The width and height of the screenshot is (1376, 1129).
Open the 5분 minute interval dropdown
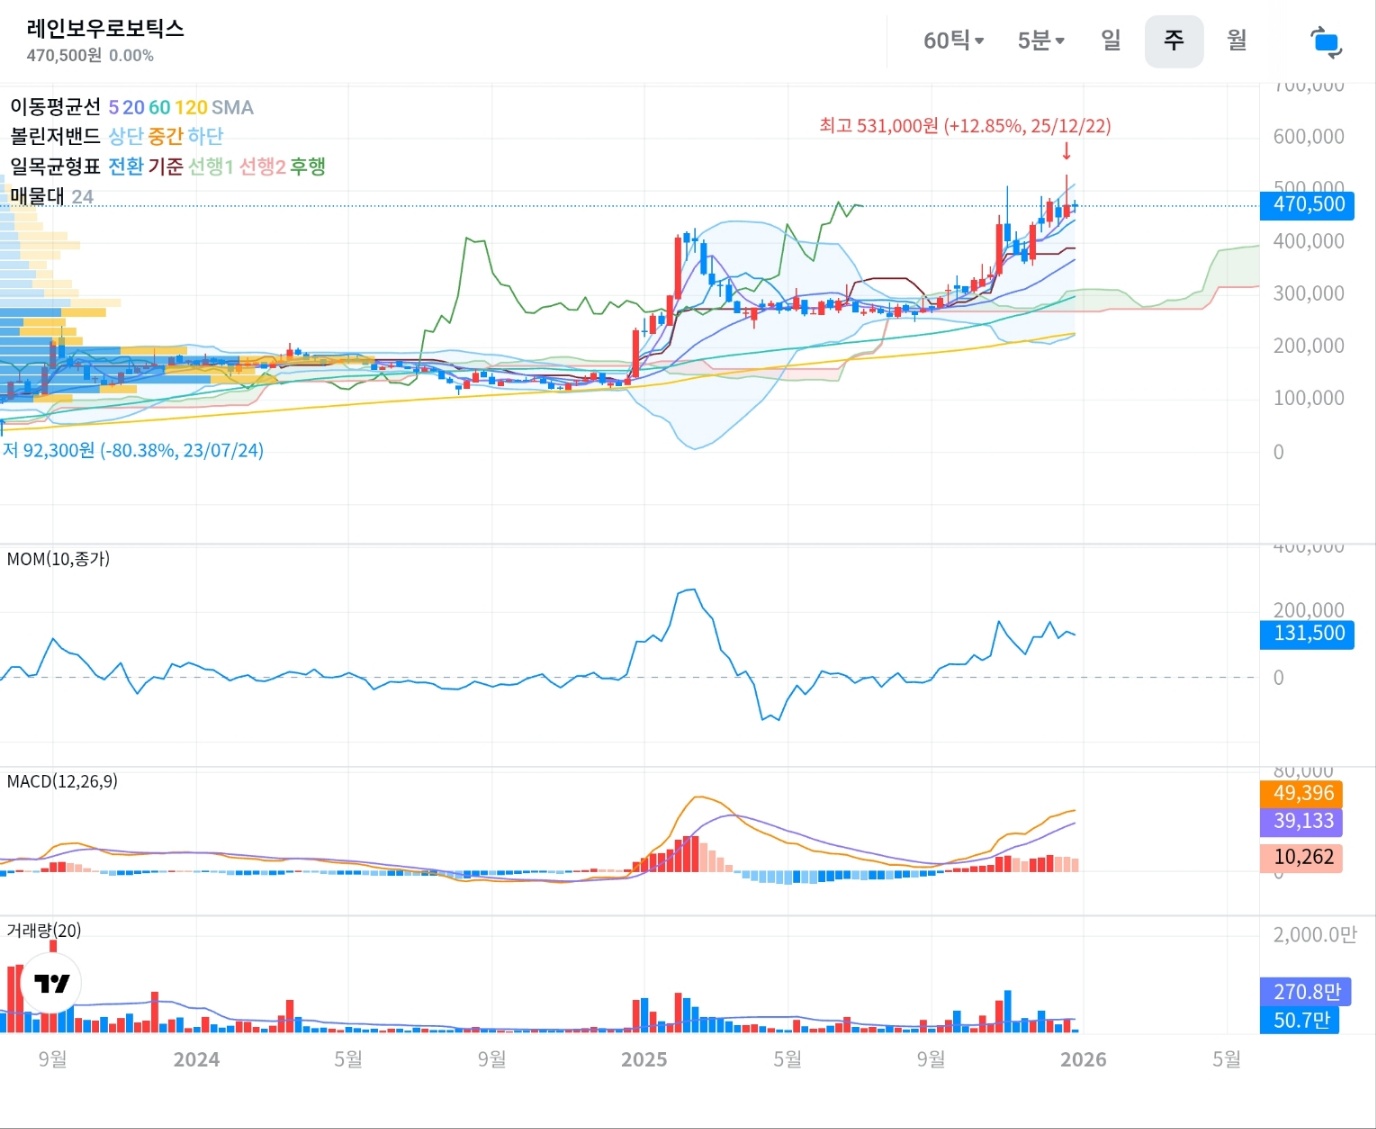coord(1040,41)
